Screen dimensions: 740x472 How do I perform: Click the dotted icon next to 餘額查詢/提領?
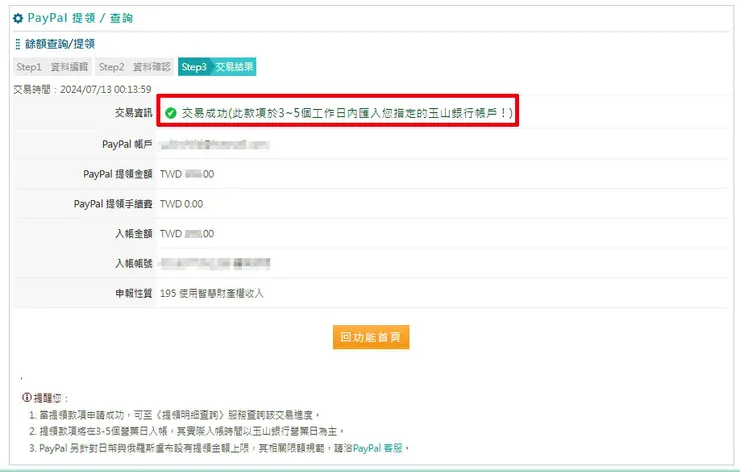(18, 44)
